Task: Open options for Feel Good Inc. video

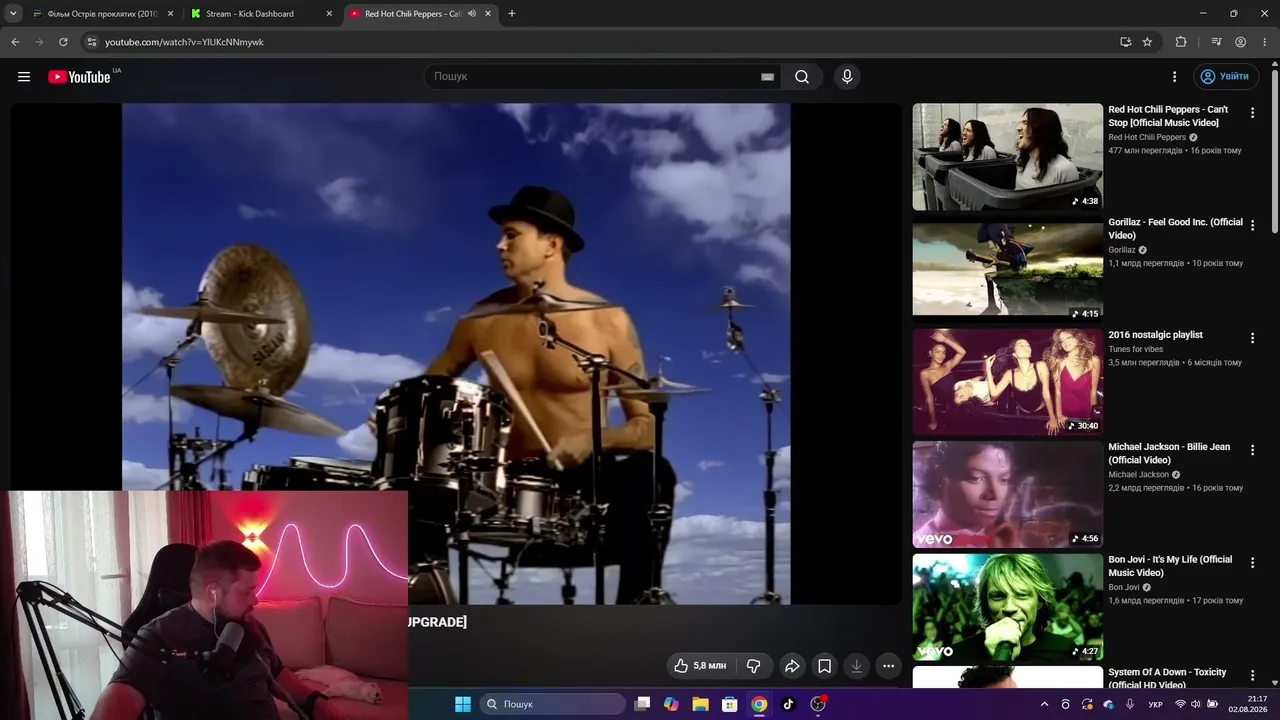Action: 1252,226
